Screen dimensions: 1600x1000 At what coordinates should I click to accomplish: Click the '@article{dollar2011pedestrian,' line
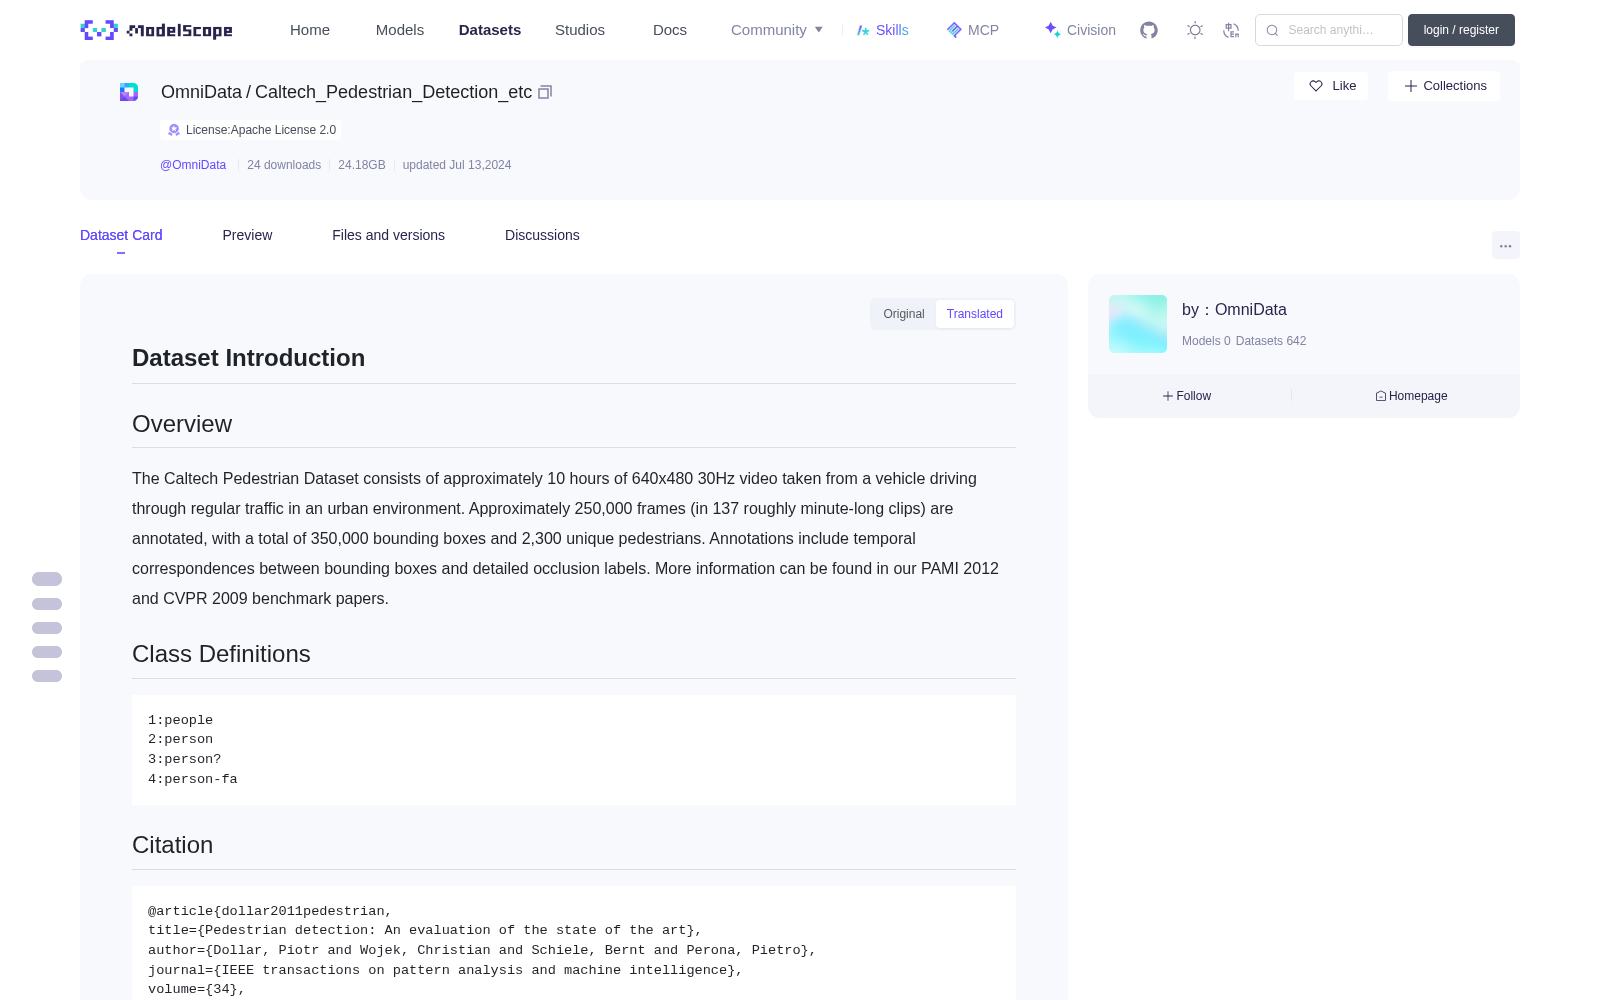270,911
